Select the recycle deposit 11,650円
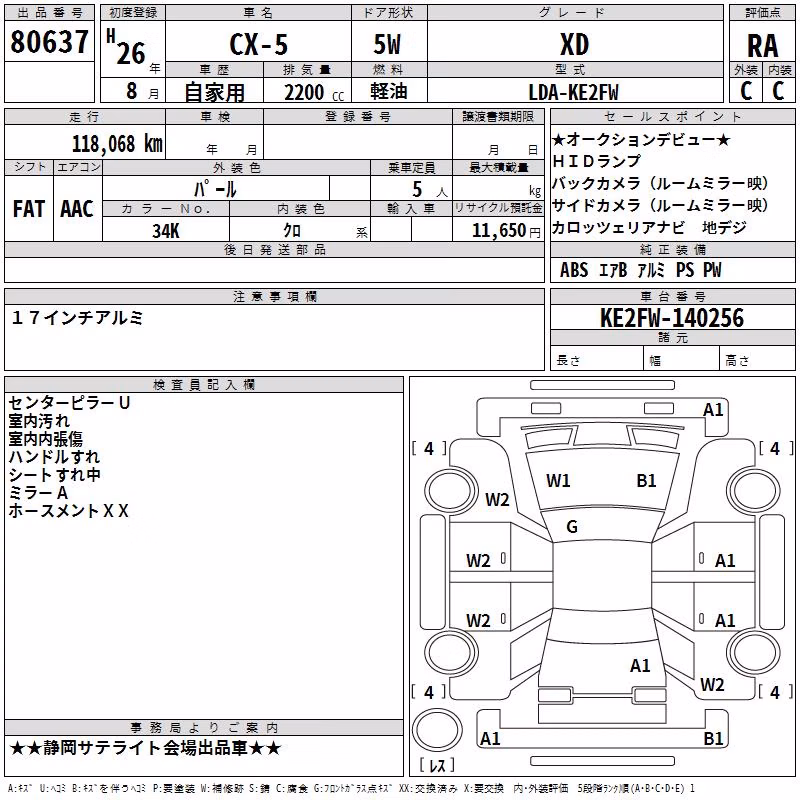Viewport: 800px width, 800px height. (506, 231)
